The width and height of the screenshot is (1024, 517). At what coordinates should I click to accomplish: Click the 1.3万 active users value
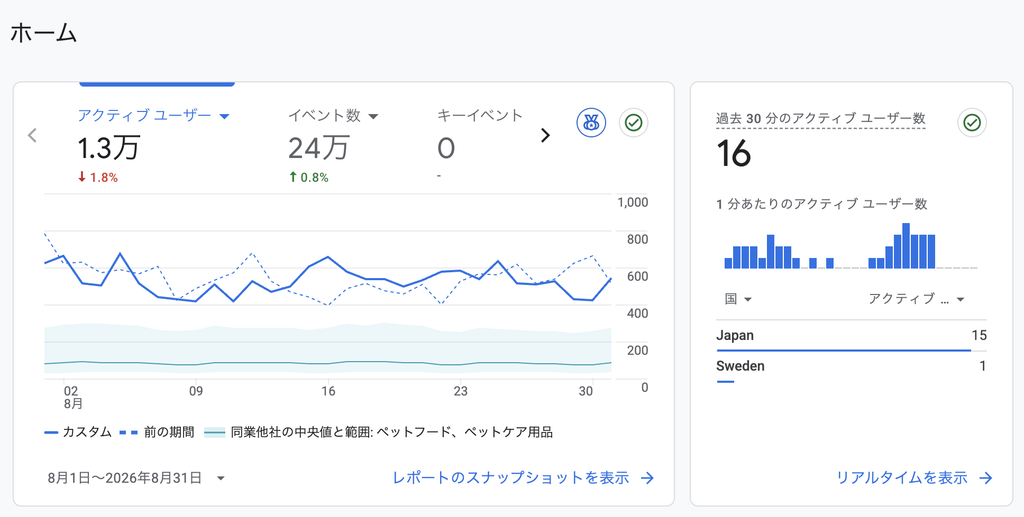pos(108,148)
